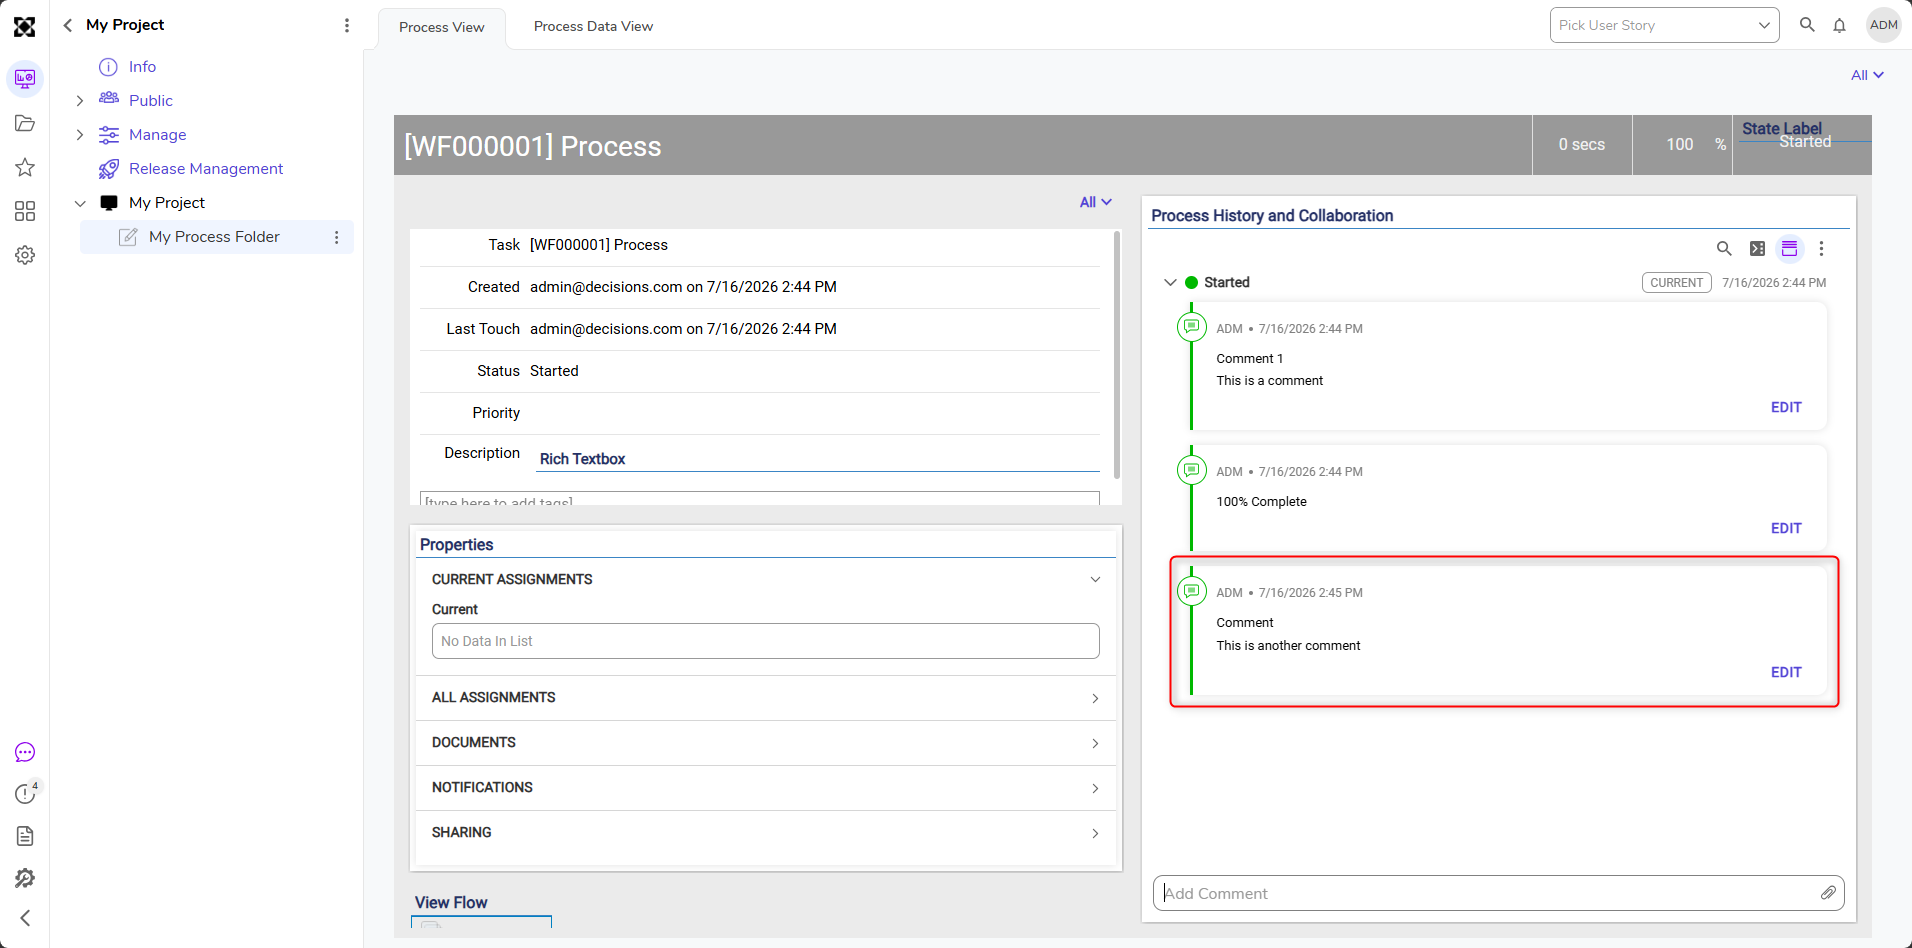The width and height of the screenshot is (1912, 948).
Task: Open the document sidebar icon
Action: coord(25,836)
